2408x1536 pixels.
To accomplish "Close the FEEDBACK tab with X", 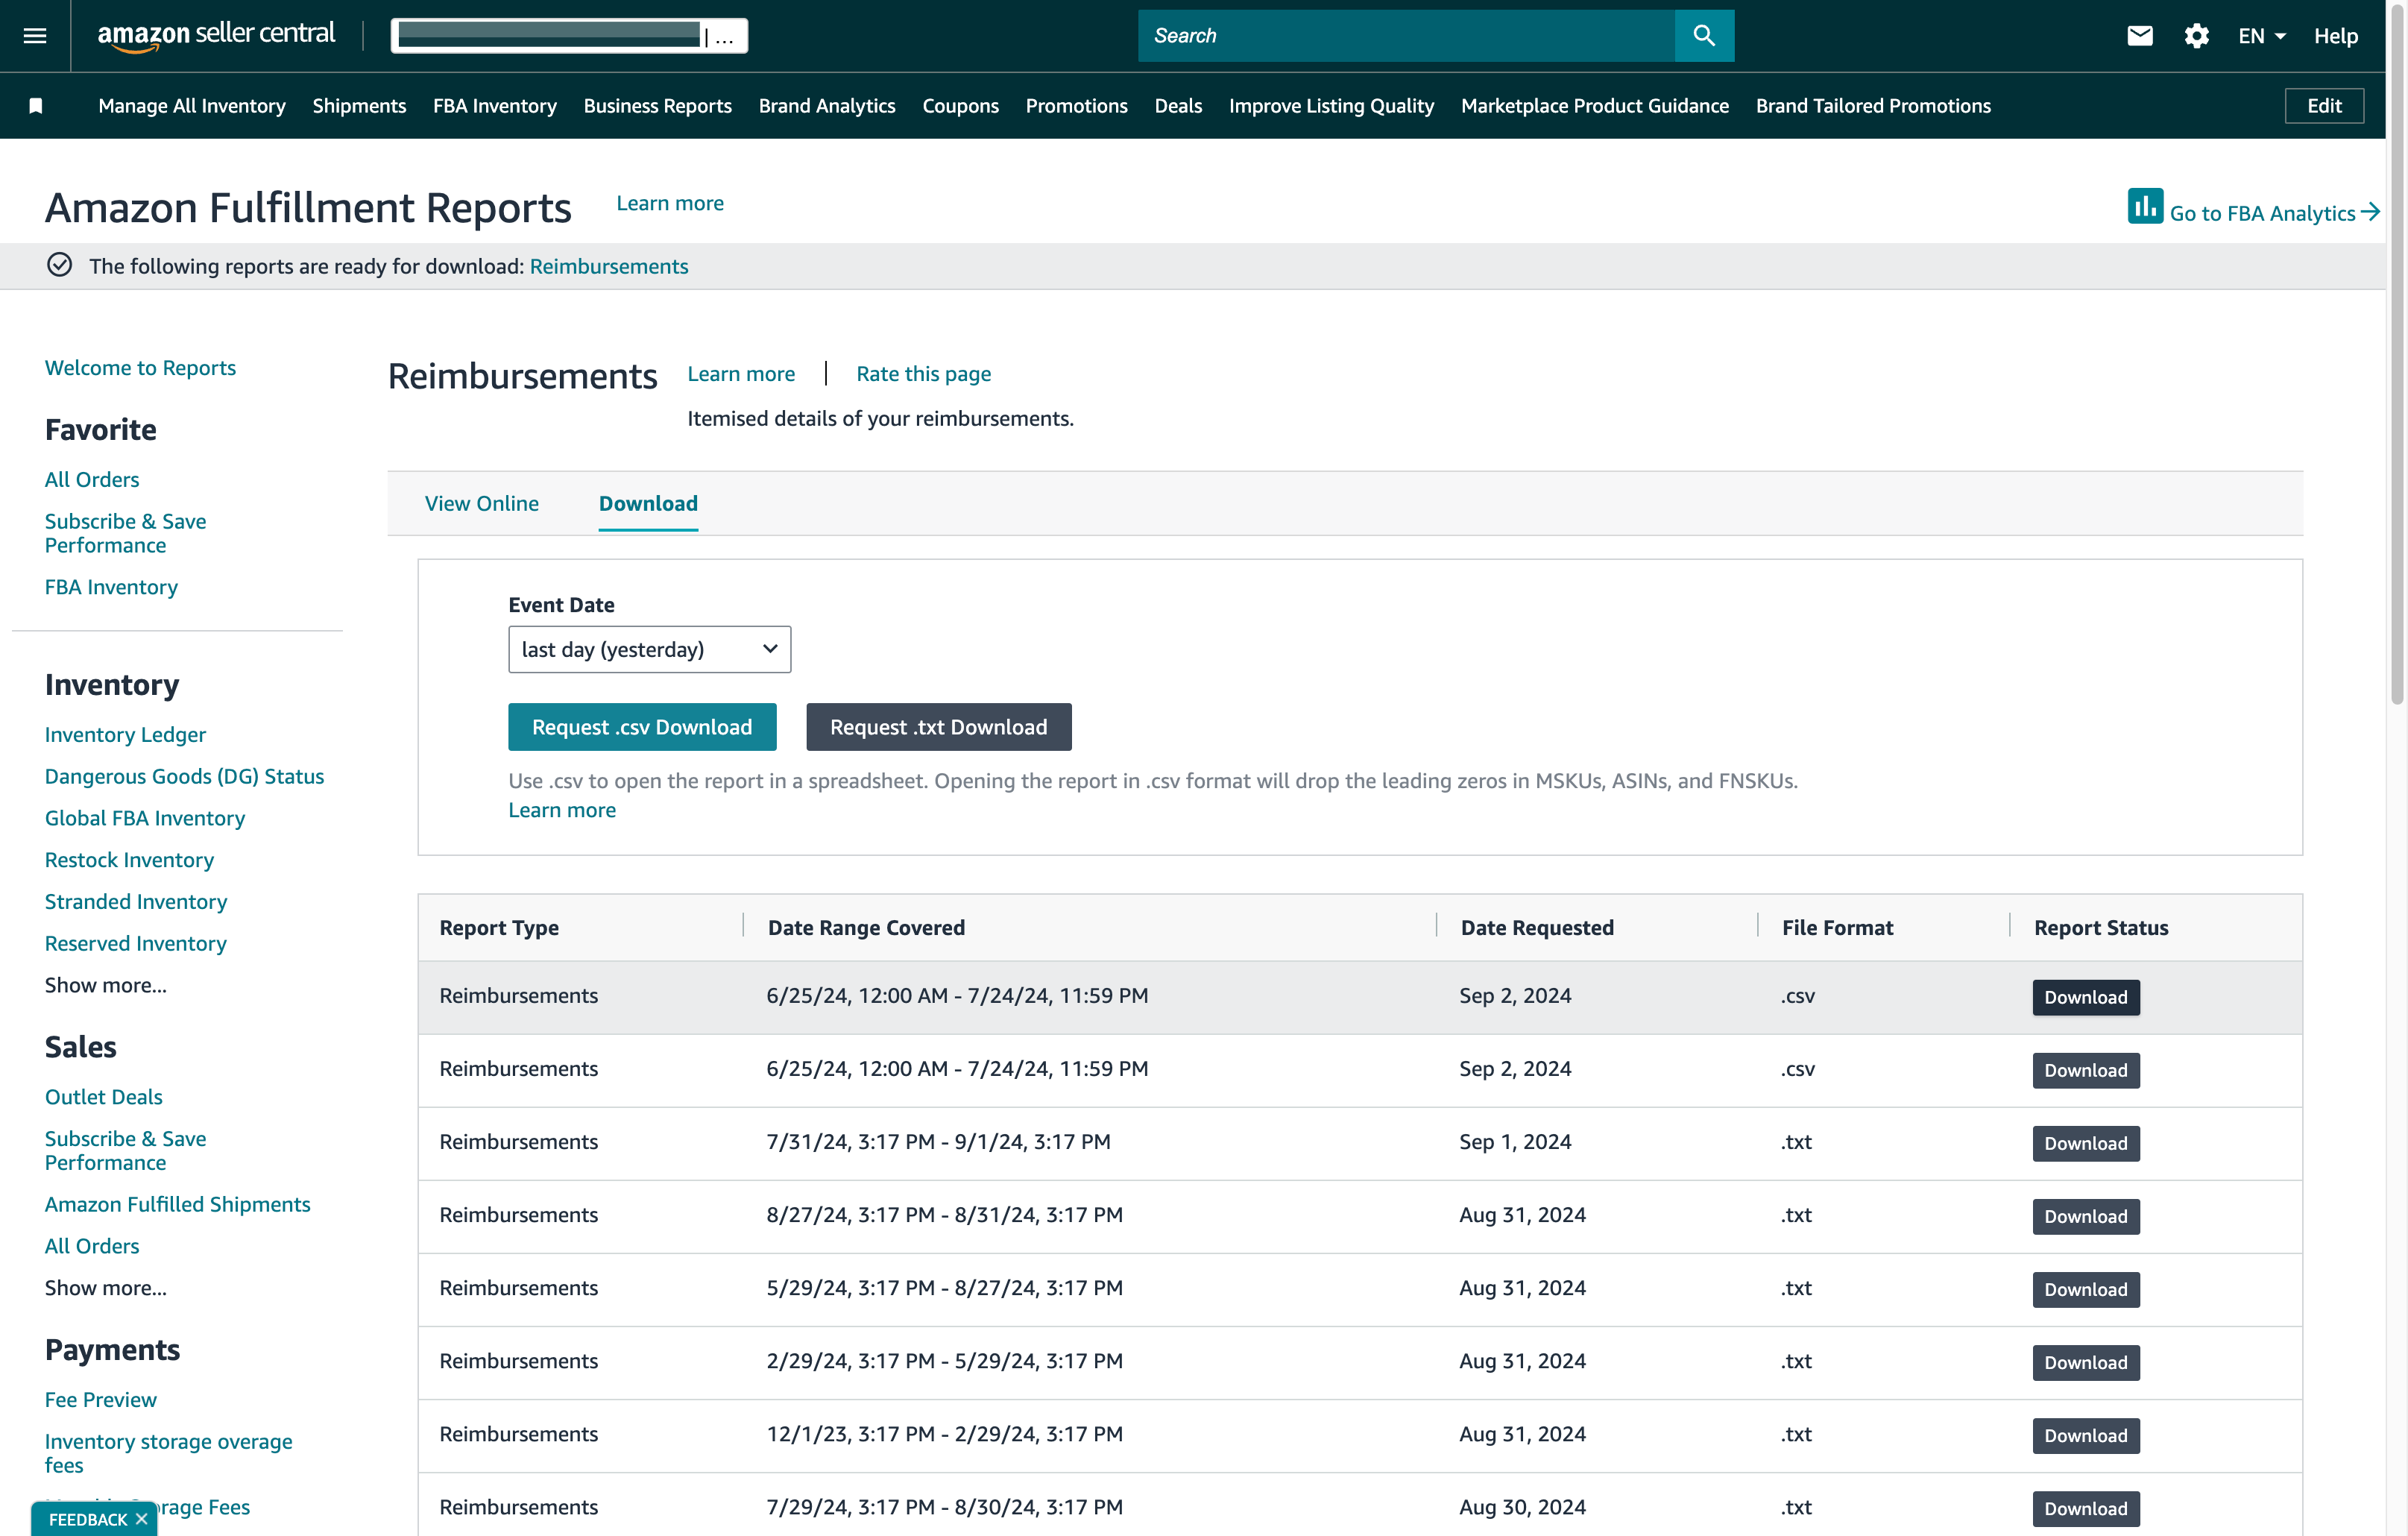I will (x=141, y=1519).
